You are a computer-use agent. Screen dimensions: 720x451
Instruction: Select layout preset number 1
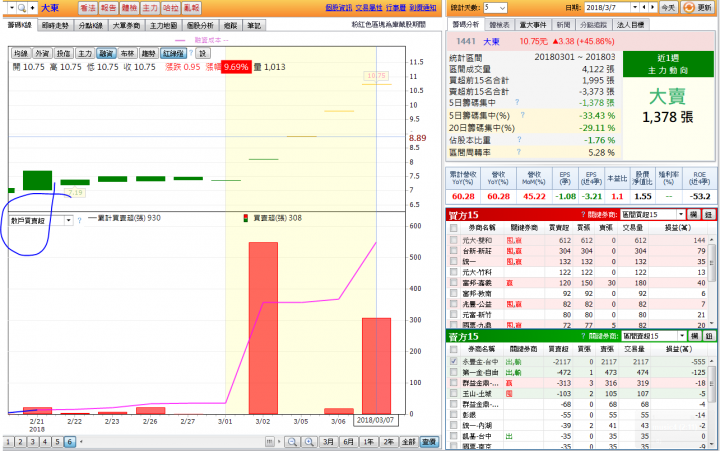point(8,442)
